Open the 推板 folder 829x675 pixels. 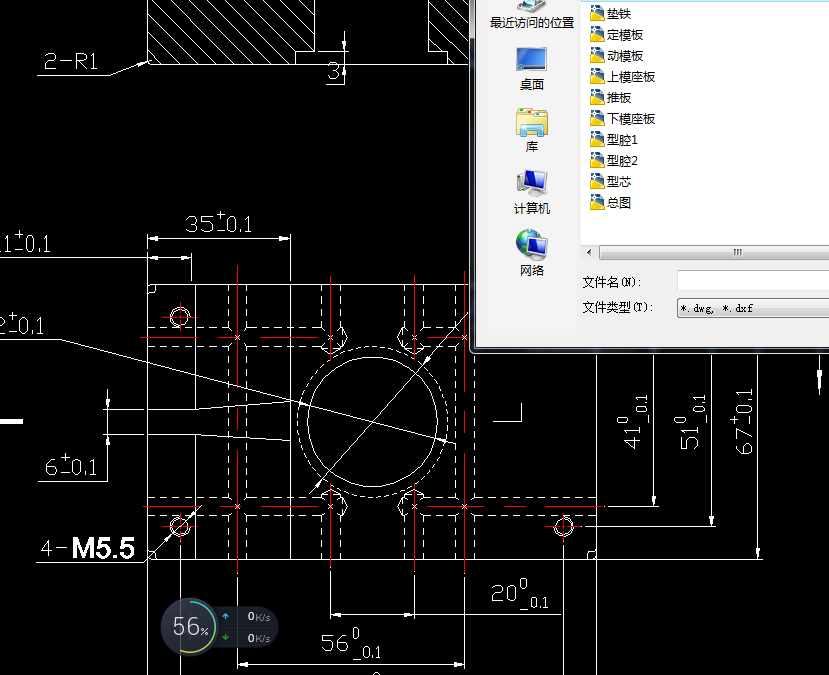[611, 97]
